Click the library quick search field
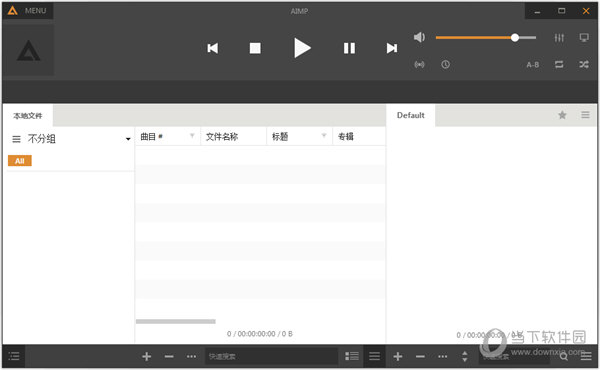This screenshot has height=370, width=600. tap(271, 357)
